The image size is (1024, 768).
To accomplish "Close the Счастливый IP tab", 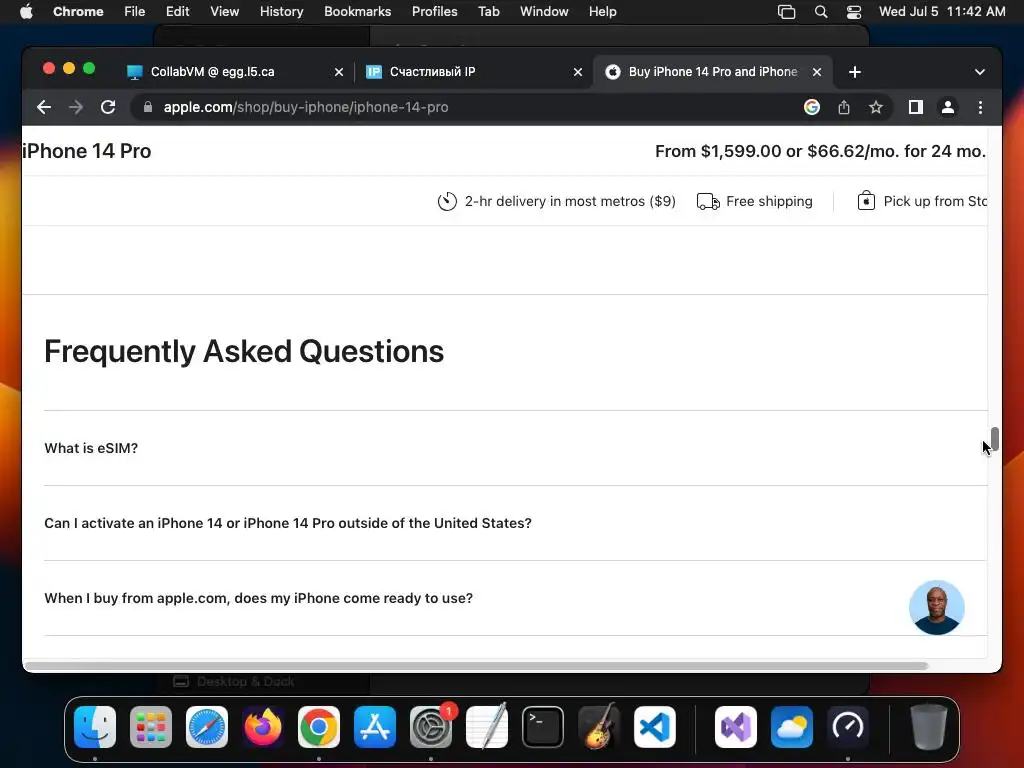I will tap(577, 72).
